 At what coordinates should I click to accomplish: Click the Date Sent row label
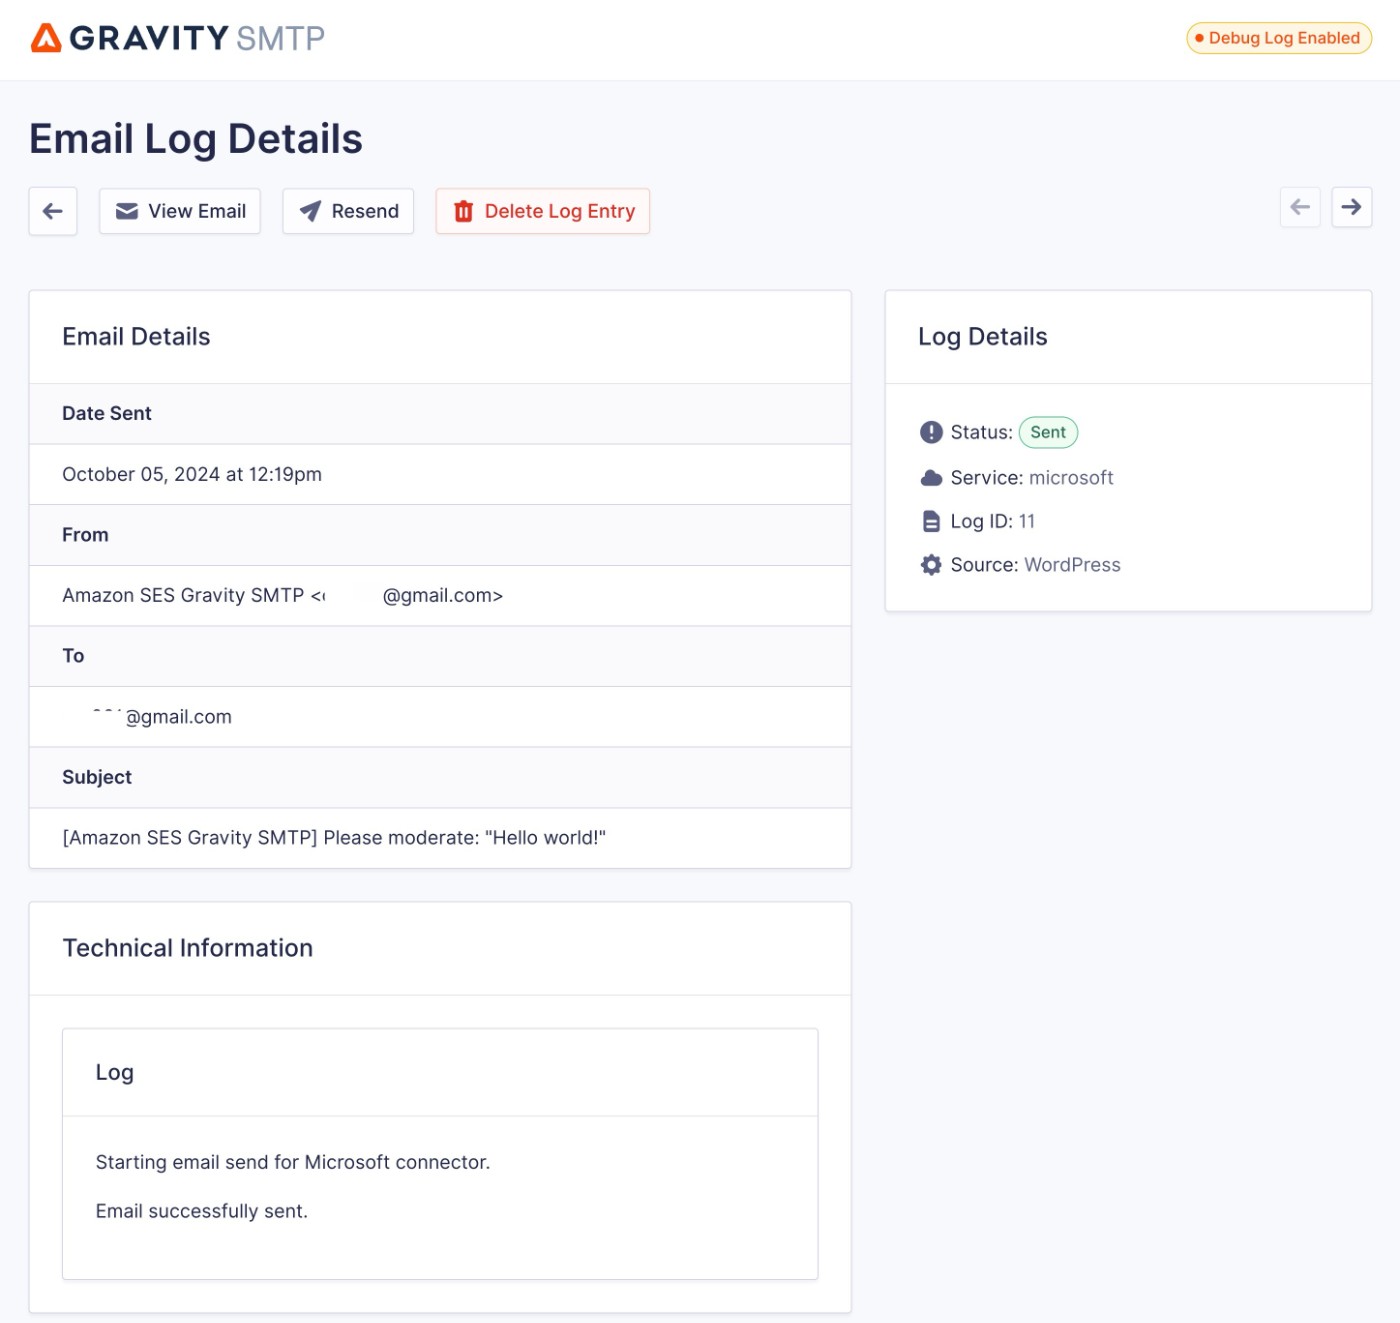tap(107, 413)
